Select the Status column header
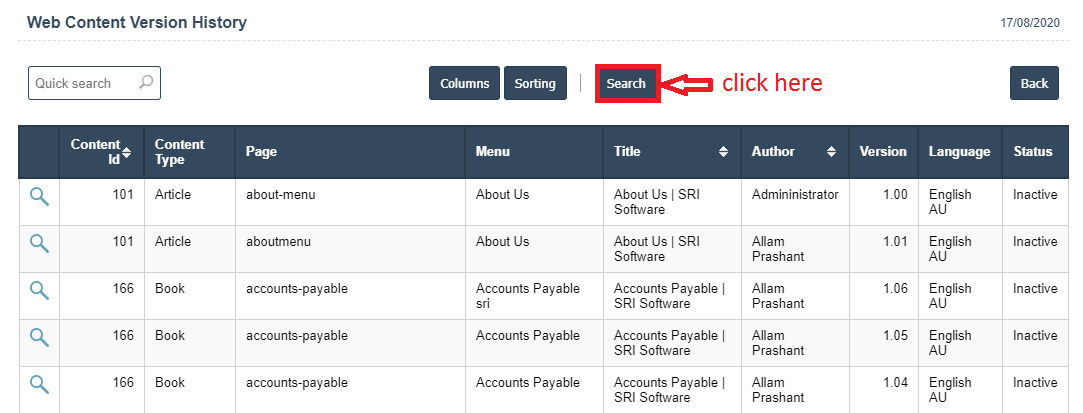The height and width of the screenshot is (413, 1083). (1033, 152)
